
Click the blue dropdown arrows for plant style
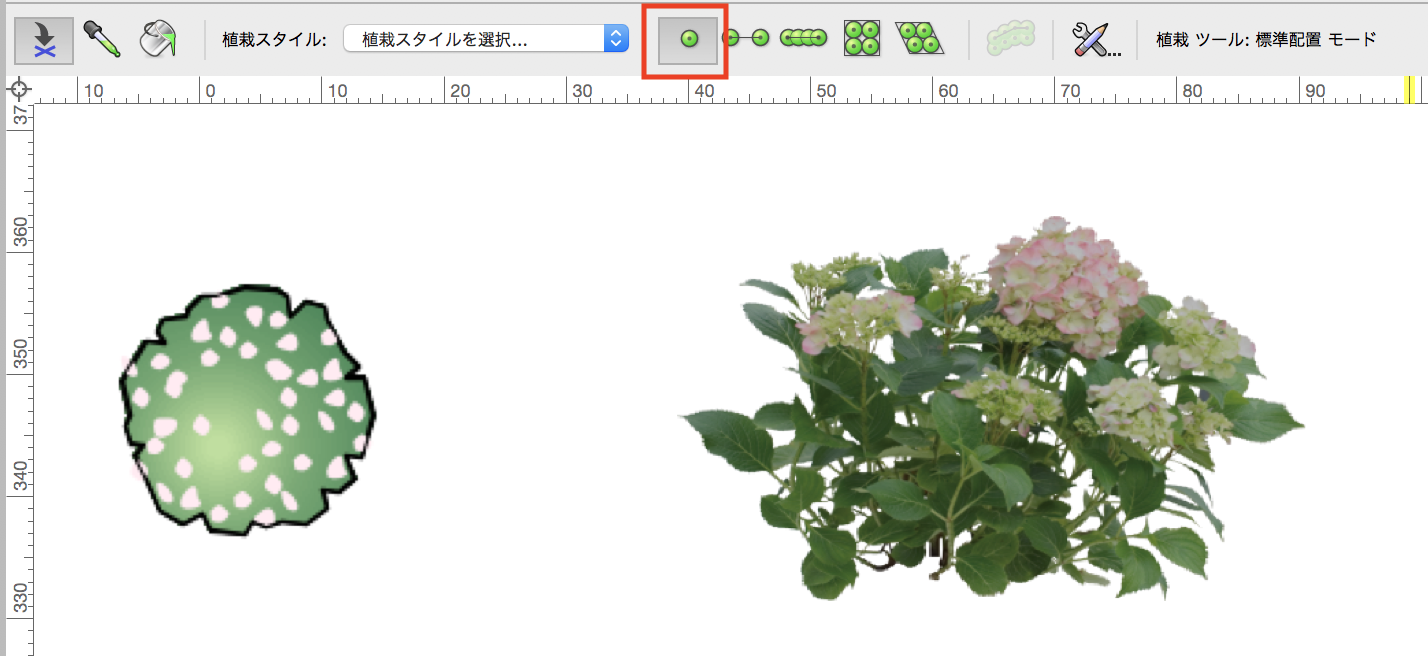[x=616, y=40]
